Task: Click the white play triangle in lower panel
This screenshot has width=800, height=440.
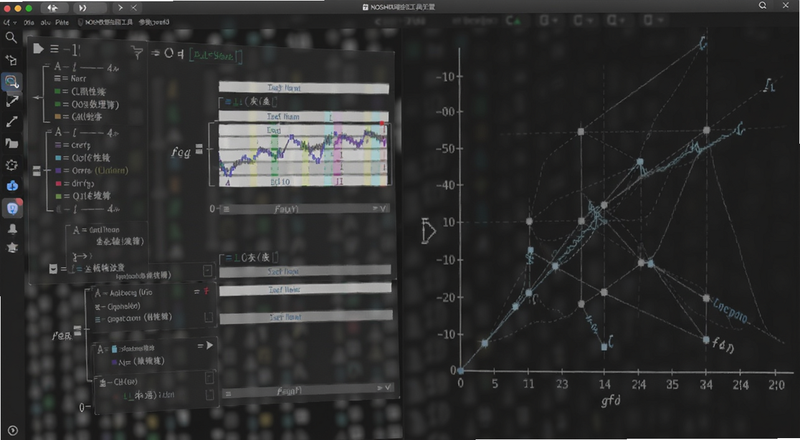Action: (x=209, y=346)
